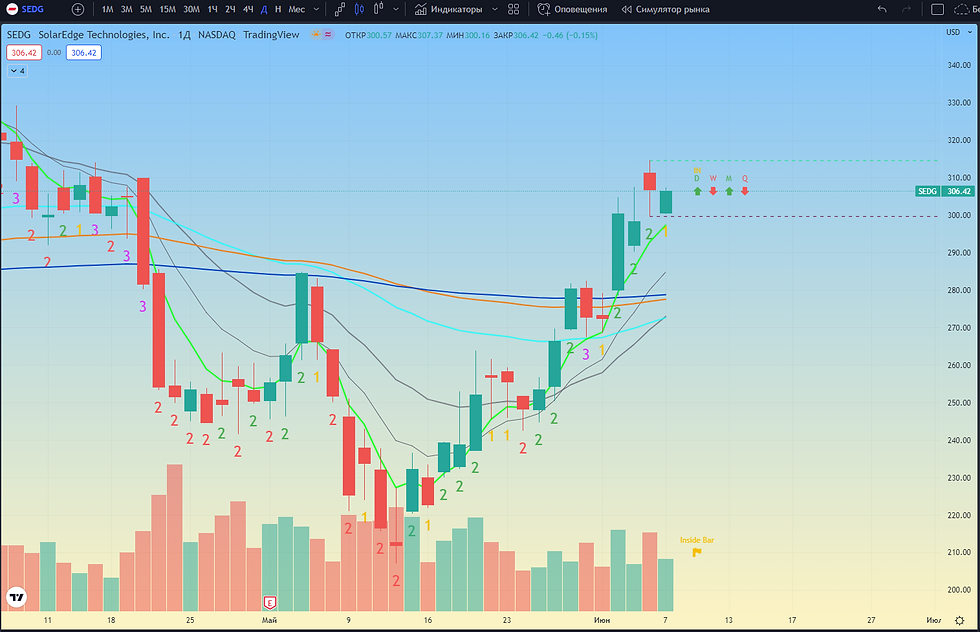The image size is (980, 632).
Task: Click the Q timeframe red down arrow
Action: (745, 191)
